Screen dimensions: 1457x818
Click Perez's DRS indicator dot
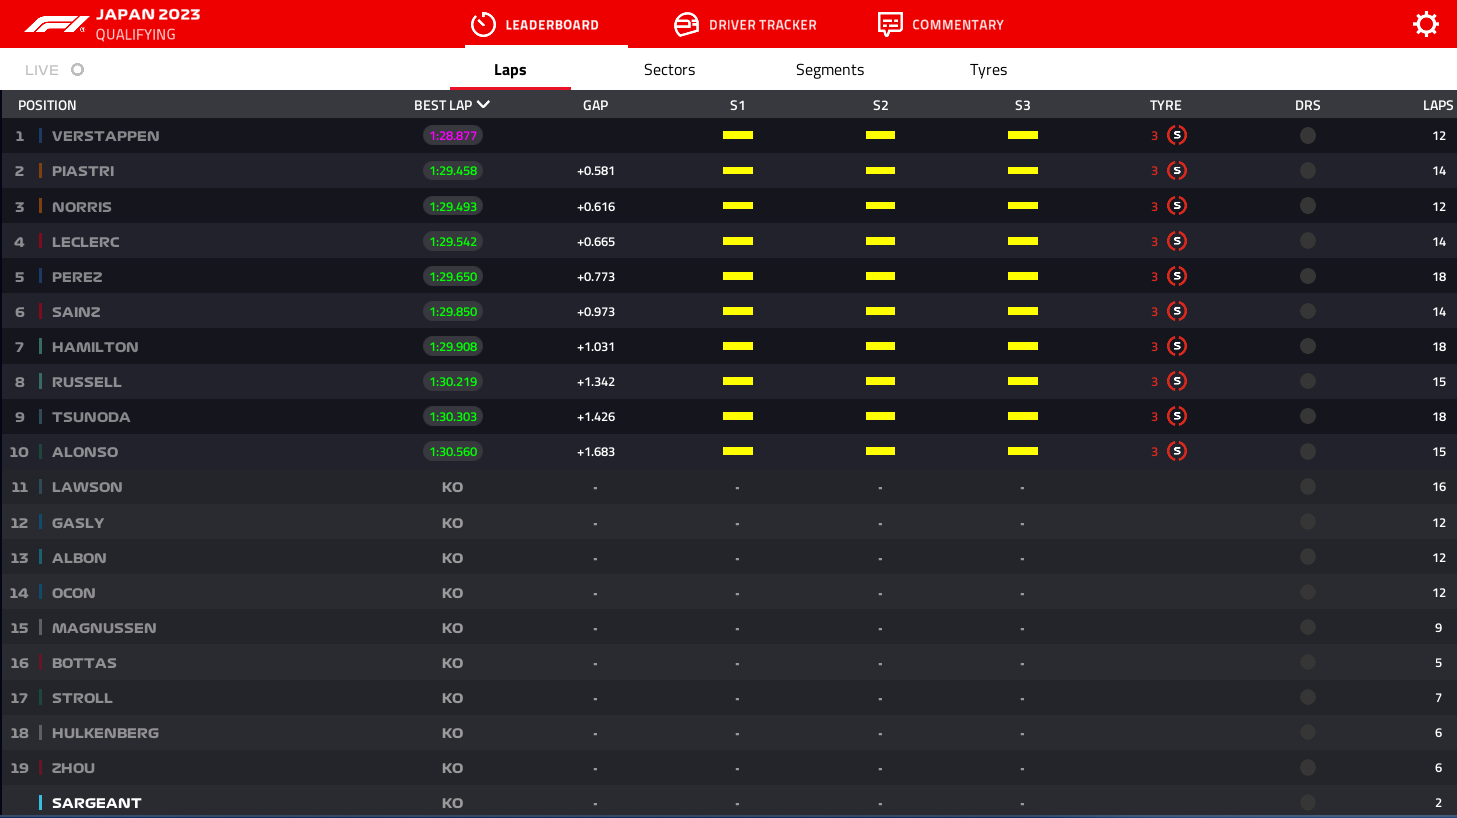1307,276
